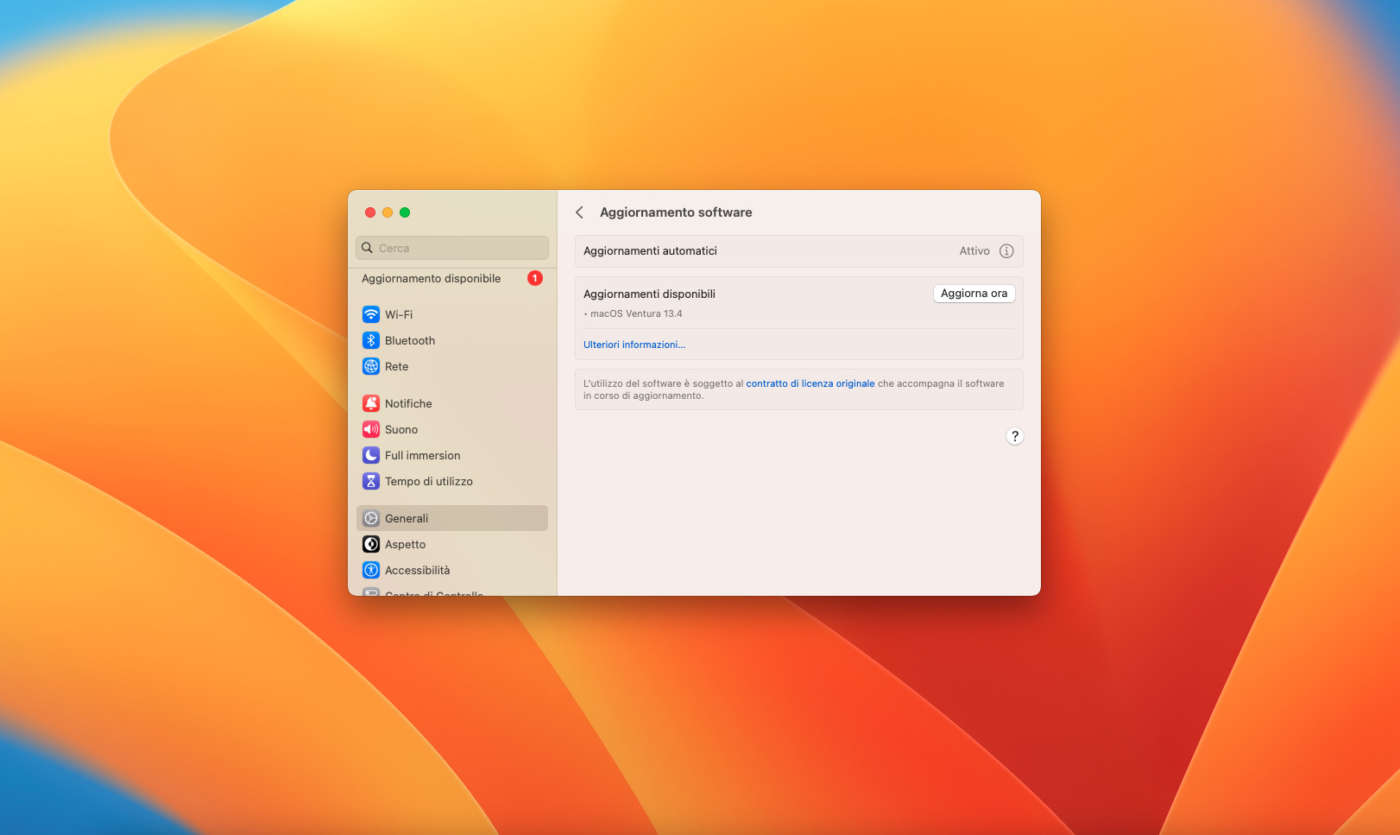The image size is (1400, 835).
Task: Open the Ulteriori informazioni link
Action: tap(634, 344)
